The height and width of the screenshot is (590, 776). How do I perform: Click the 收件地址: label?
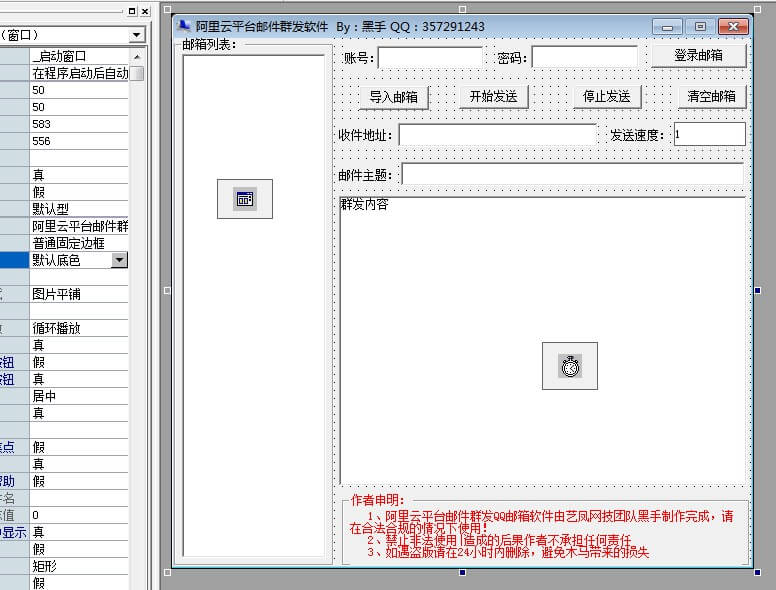pos(365,135)
